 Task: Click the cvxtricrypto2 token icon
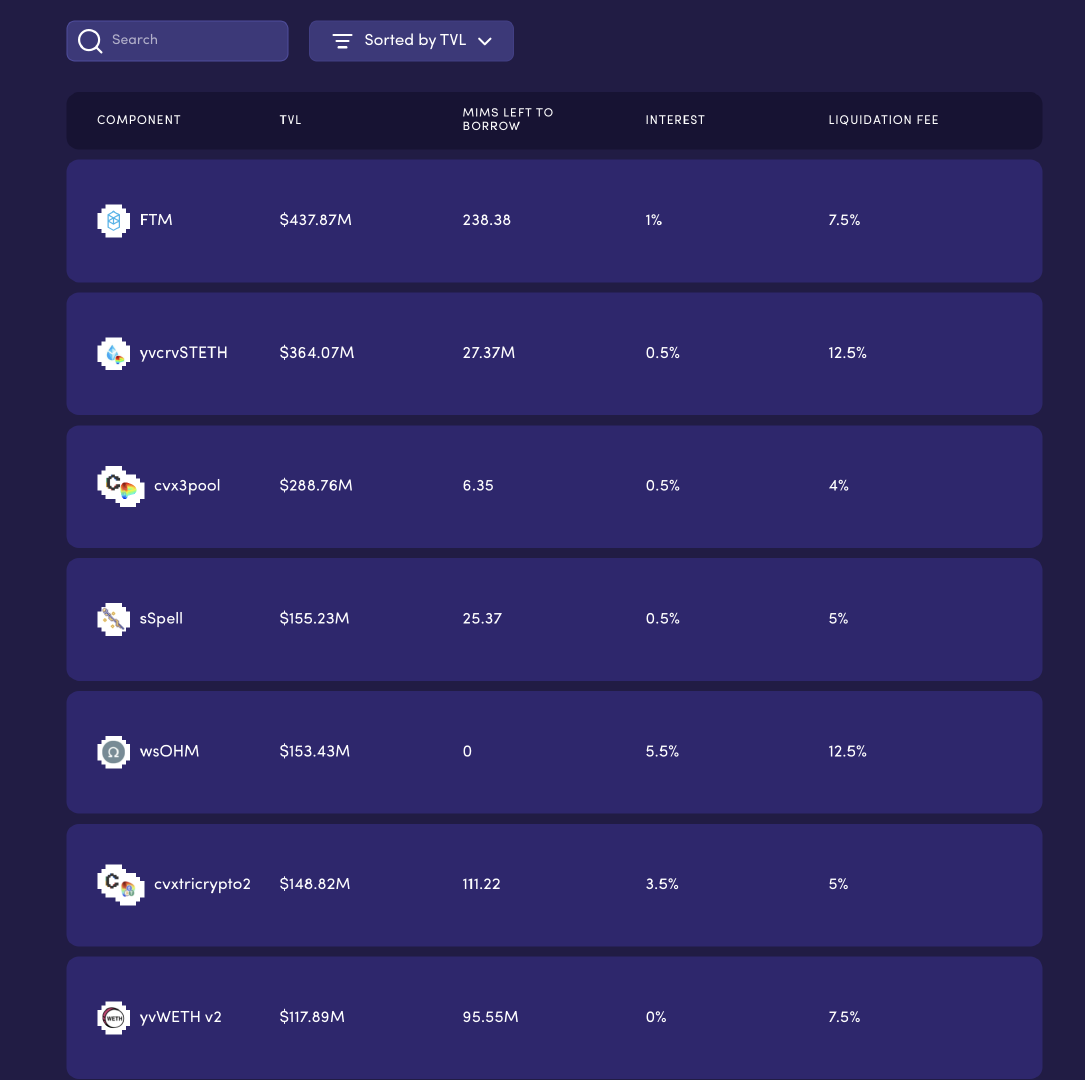click(120, 884)
